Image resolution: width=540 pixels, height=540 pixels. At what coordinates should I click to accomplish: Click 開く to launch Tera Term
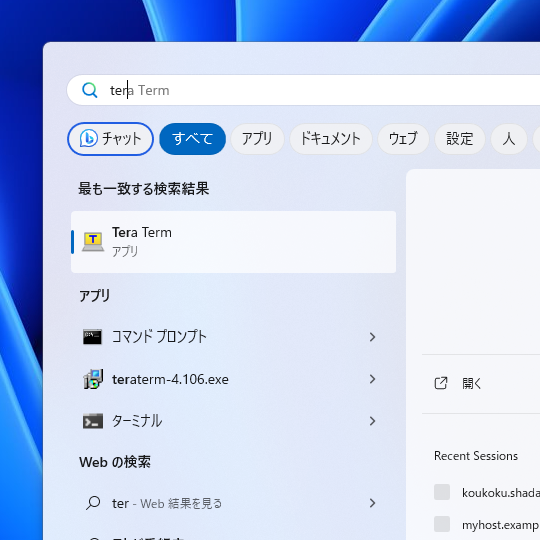coord(471,383)
